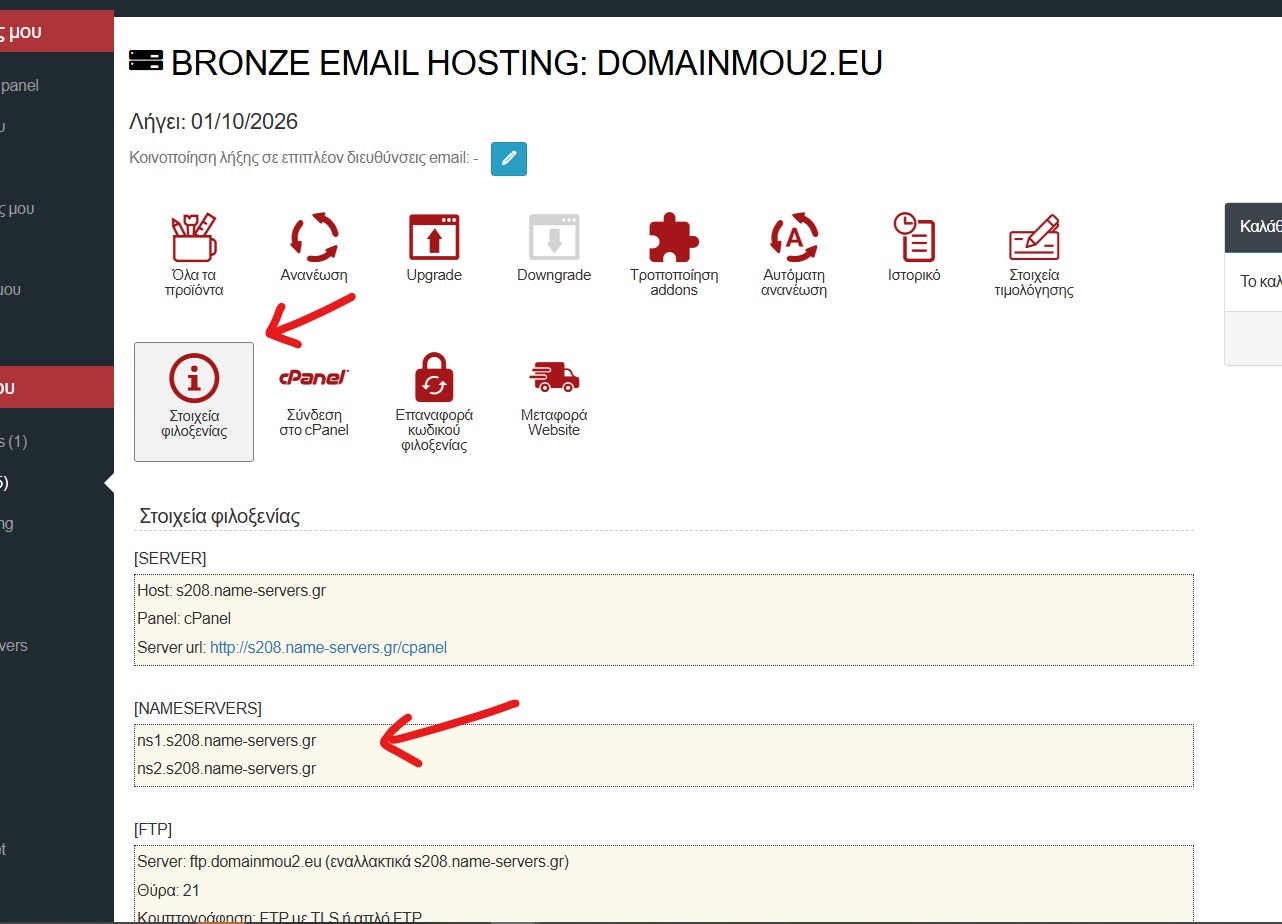Viewport: 1282px width, 924px height.
Task: Select the Στοιχεία φιλοξενίας info button
Action: (194, 402)
